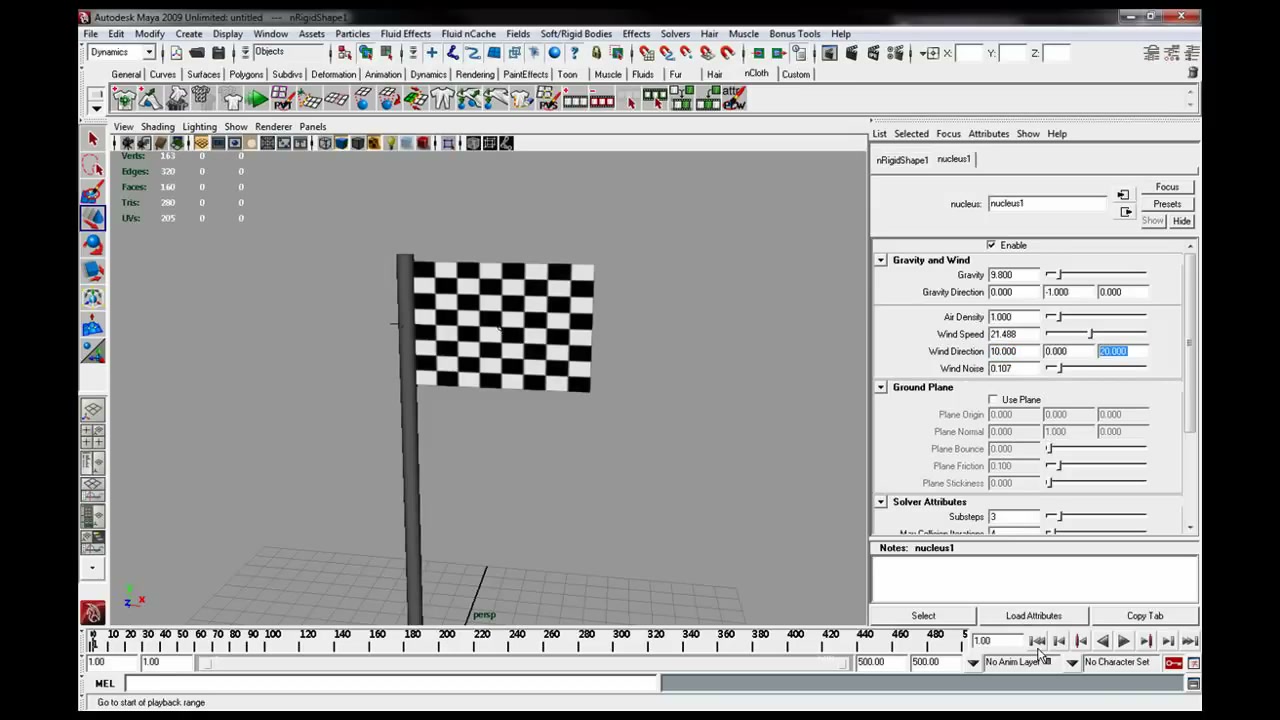Collapse the Ground Plane section
The width and height of the screenshot is (1280, 720).
click(881, 387)
